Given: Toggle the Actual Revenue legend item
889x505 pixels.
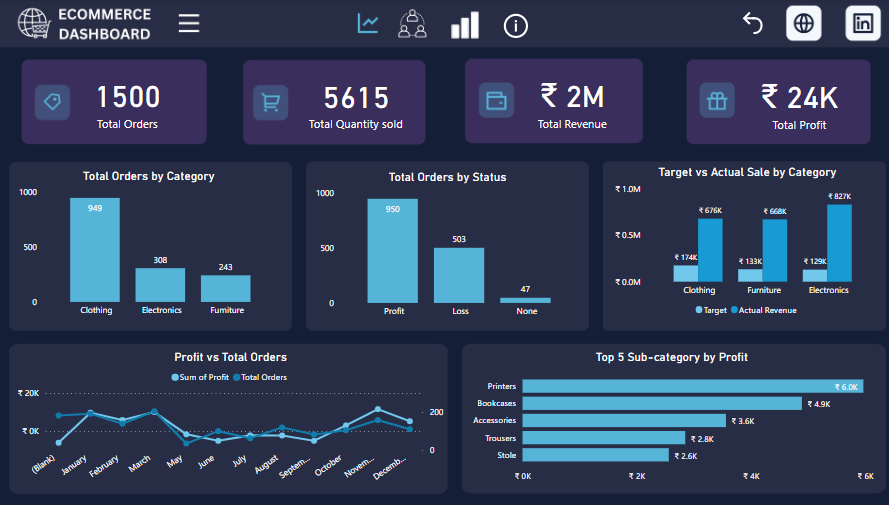Looking at the screenshot, I should [x=763, y=310].
